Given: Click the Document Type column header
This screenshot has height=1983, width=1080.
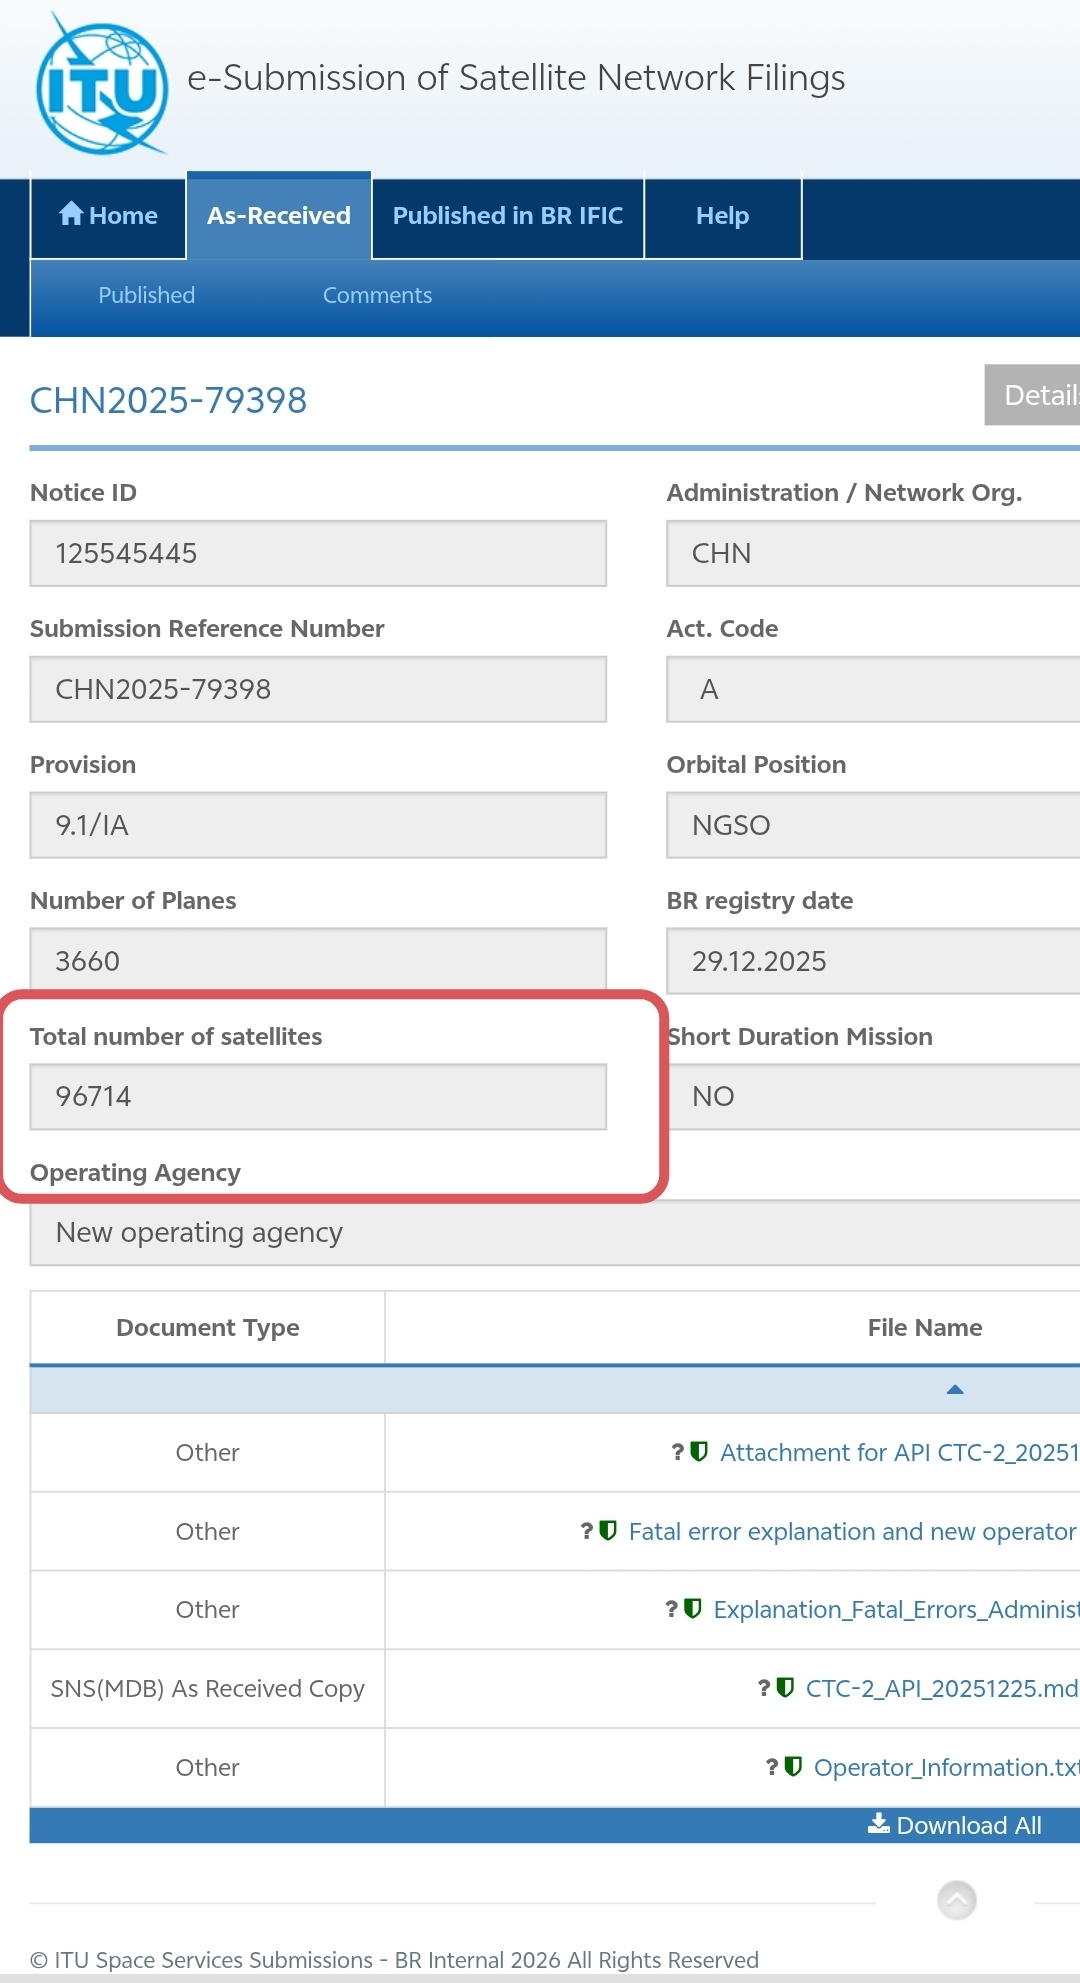Looking at the screenshot, I should point(208,1327).
